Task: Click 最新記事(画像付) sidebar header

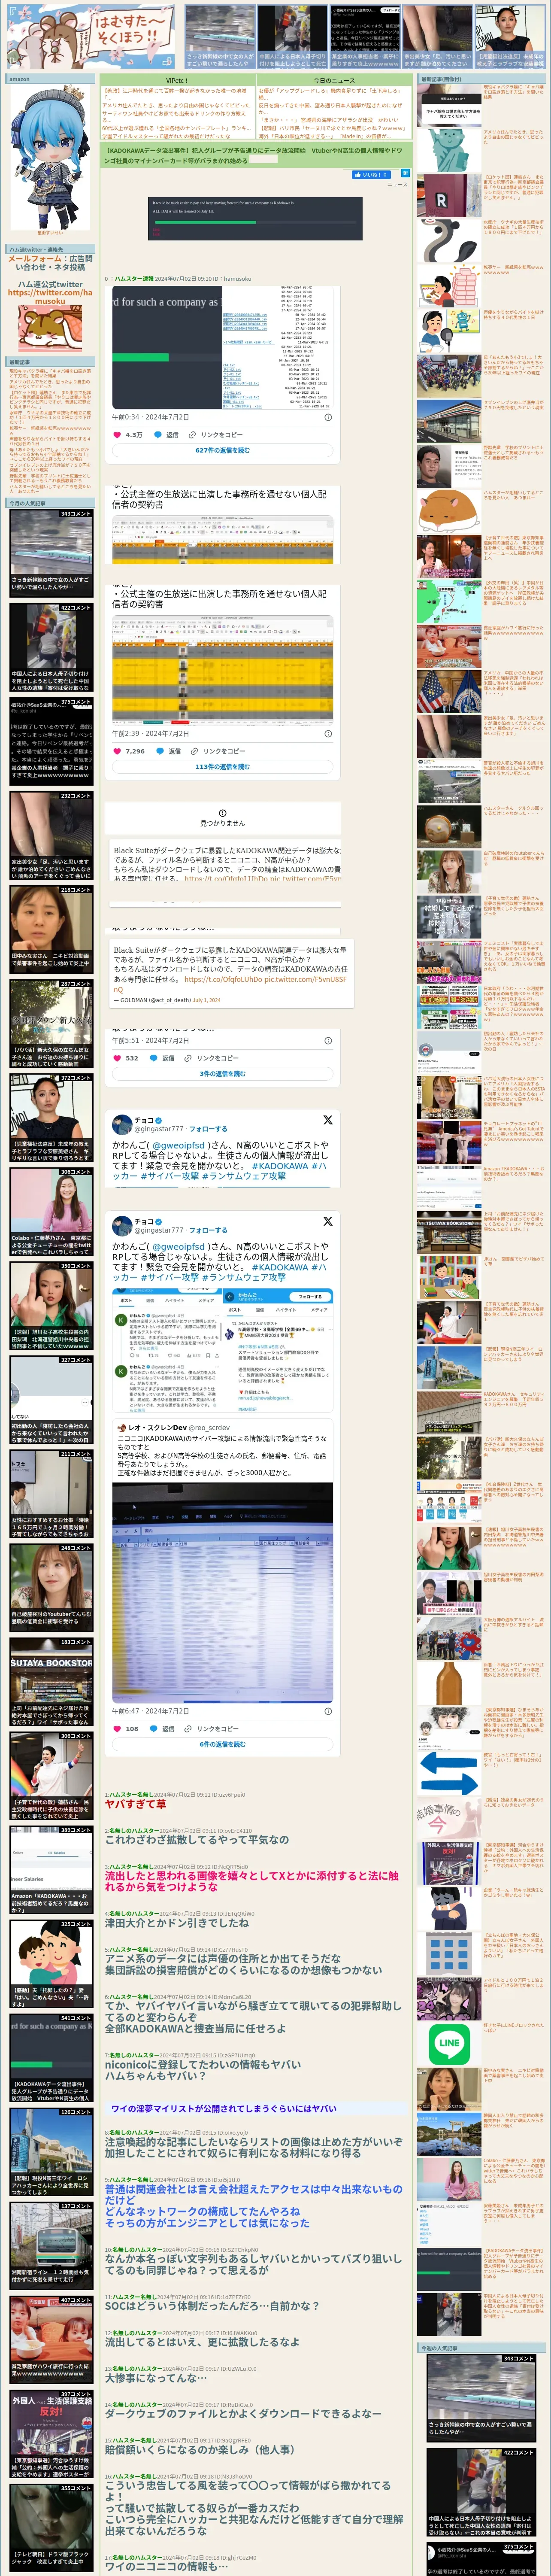Action: [x=482, y=79]
